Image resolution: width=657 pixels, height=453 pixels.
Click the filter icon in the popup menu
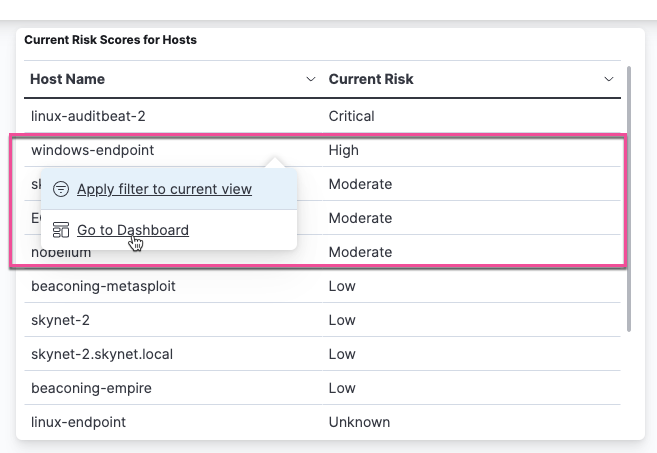61,189
